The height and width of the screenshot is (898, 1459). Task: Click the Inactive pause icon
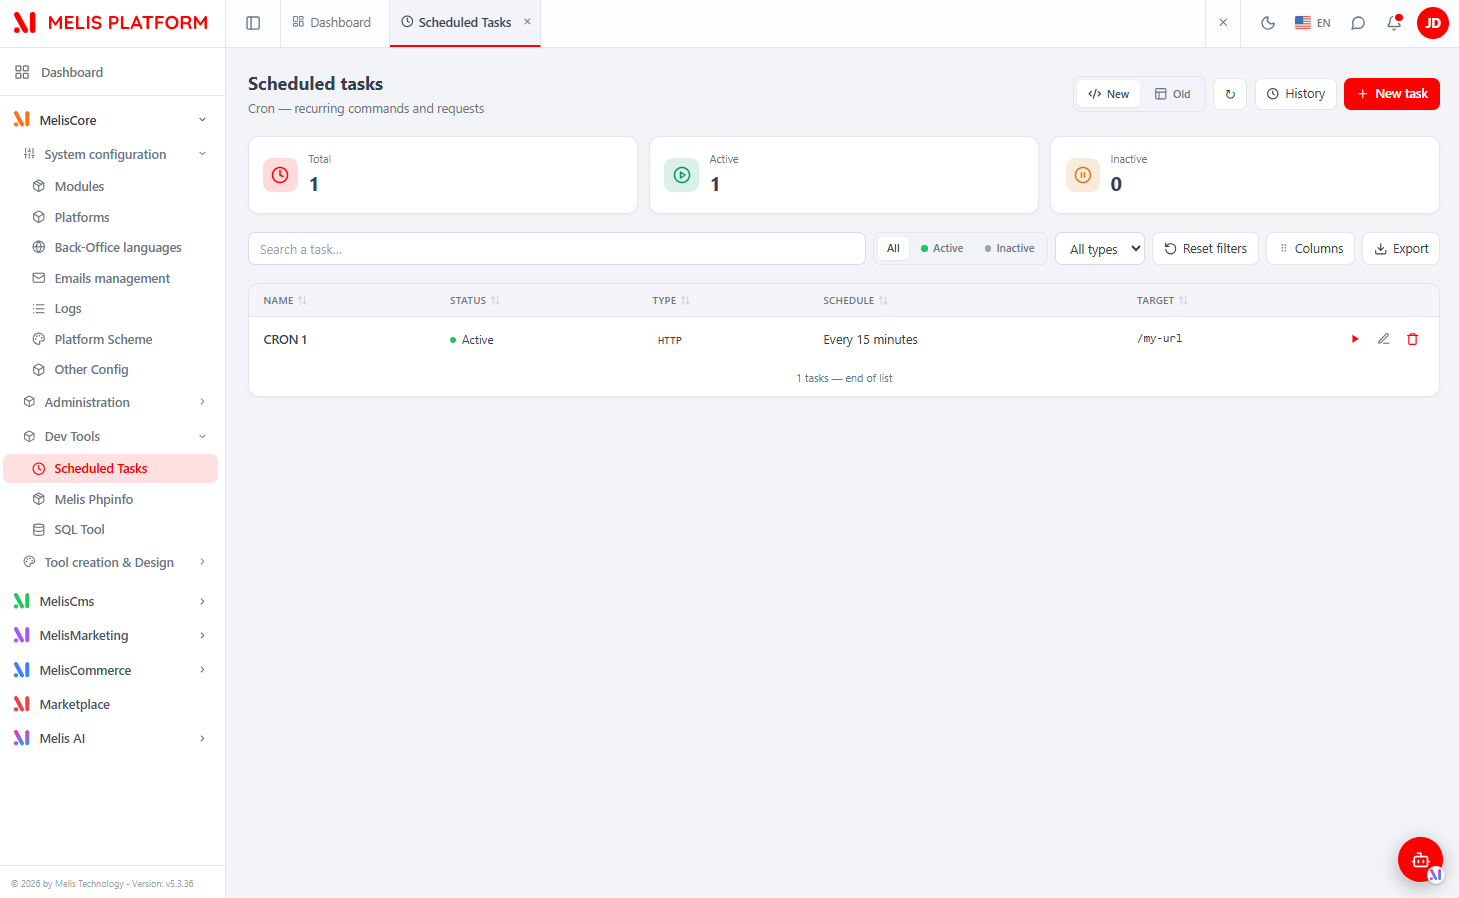[1083, 175]
